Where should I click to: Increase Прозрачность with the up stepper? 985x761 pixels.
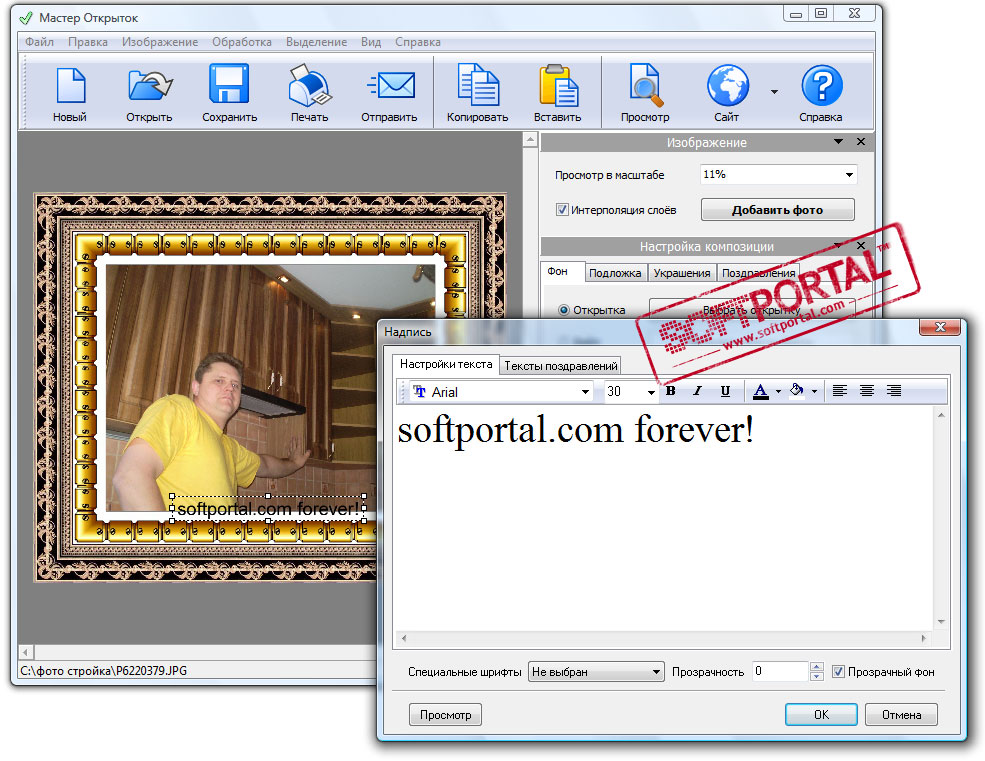coord(817,667)
